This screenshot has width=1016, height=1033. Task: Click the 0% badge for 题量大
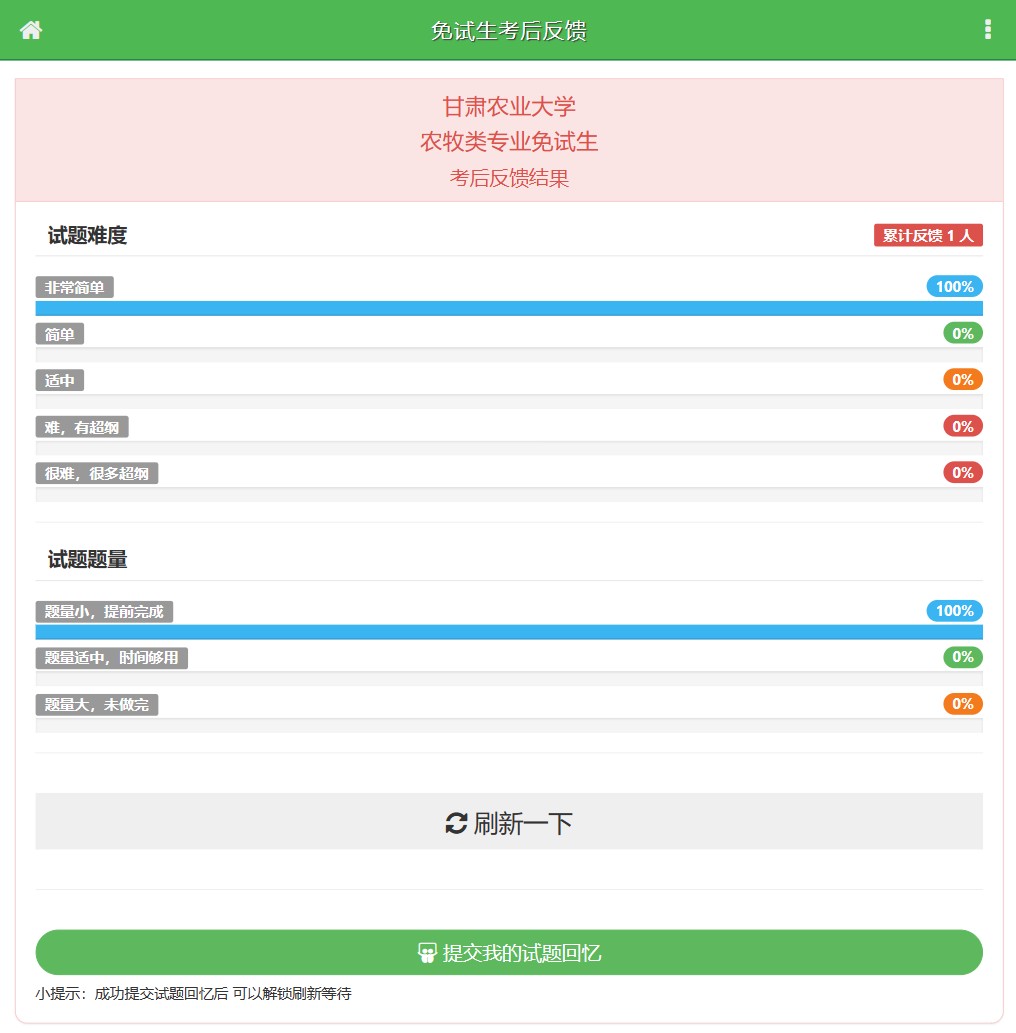(x=963, y=704)
